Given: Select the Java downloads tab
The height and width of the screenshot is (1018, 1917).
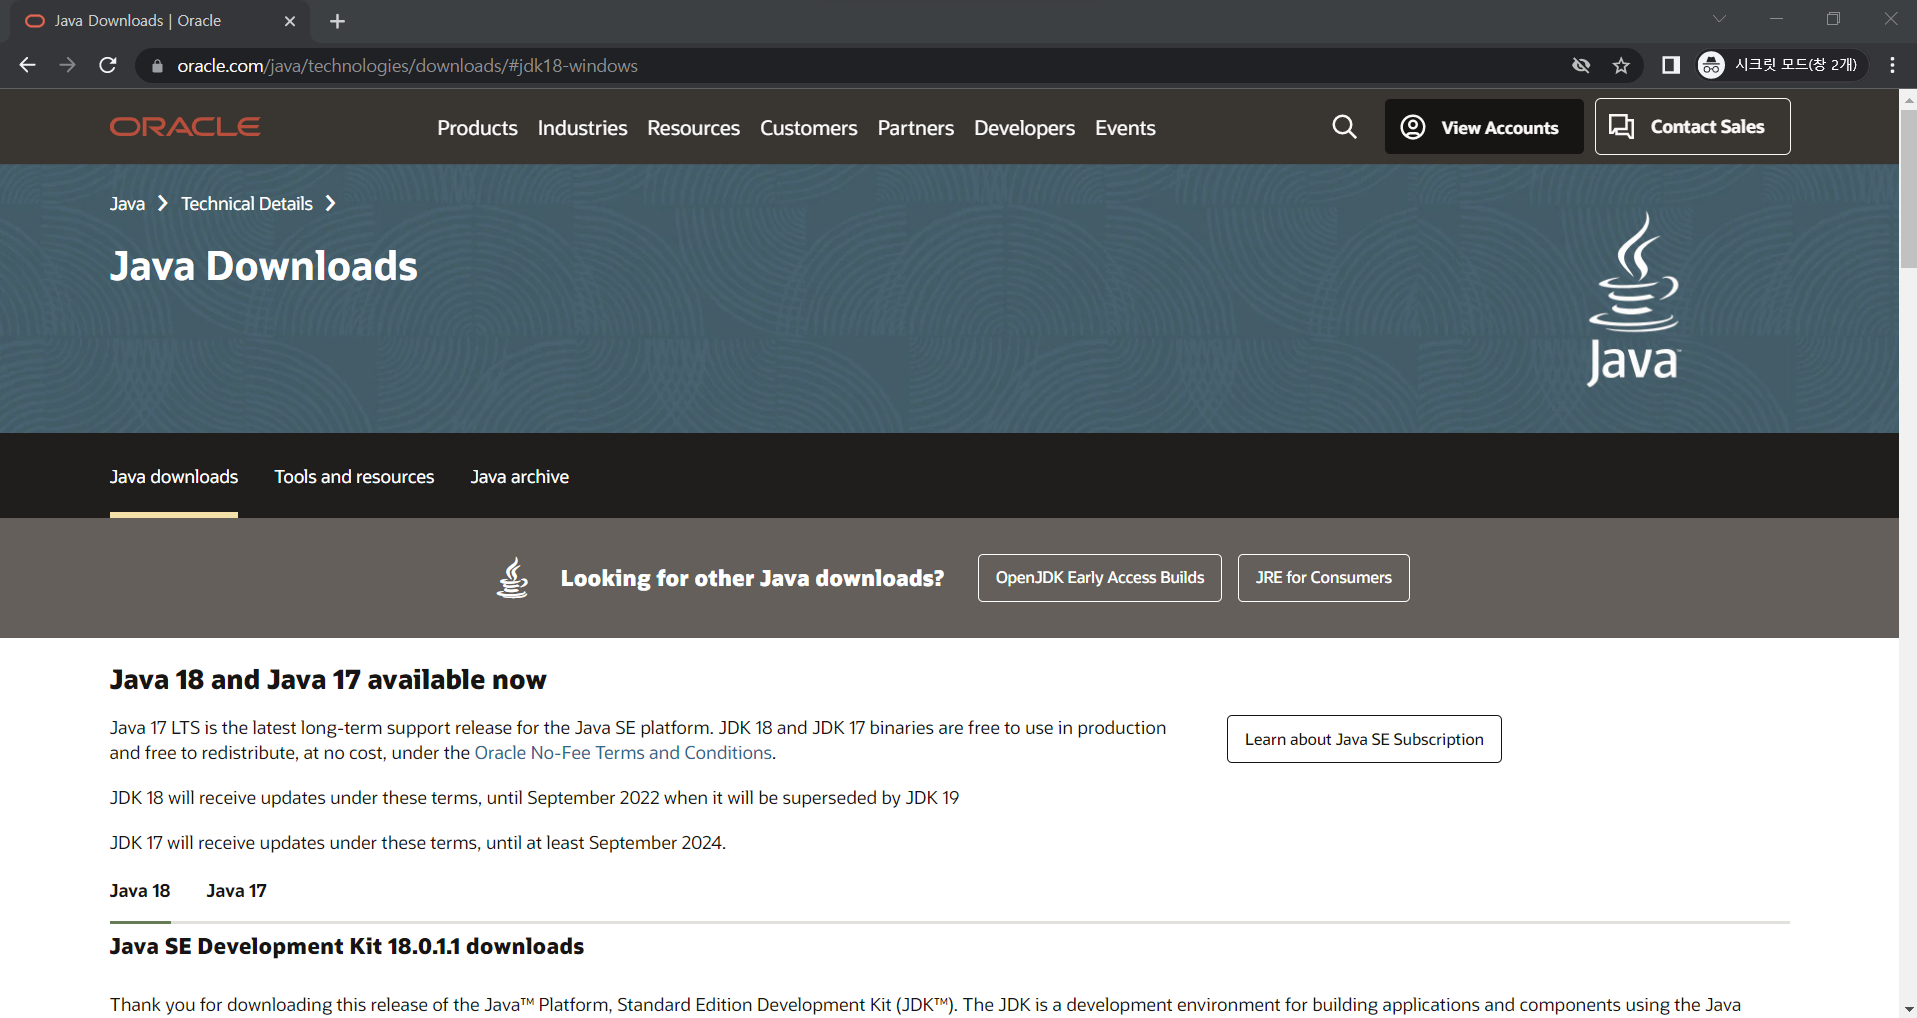Looking at the screenshot, I should pyautogui.click(x=174, y=477).
